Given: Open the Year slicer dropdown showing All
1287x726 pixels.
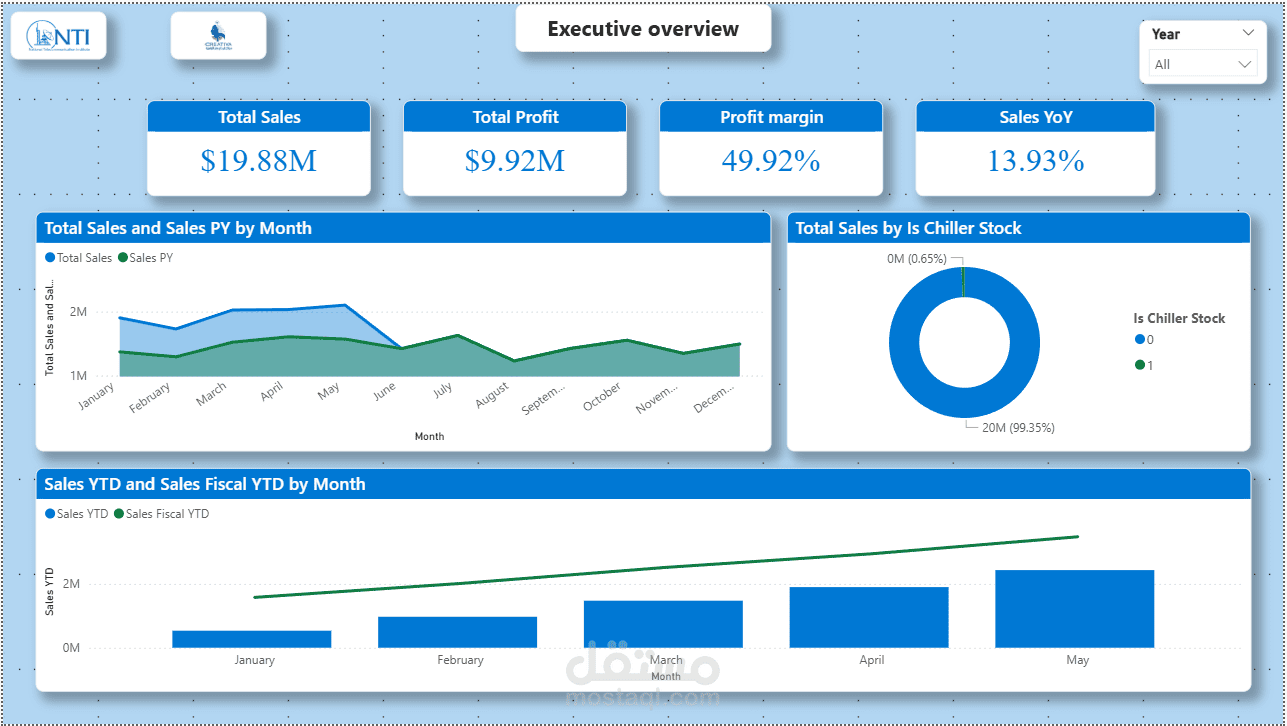Looking at the screenshot, I should (1202, 64).
